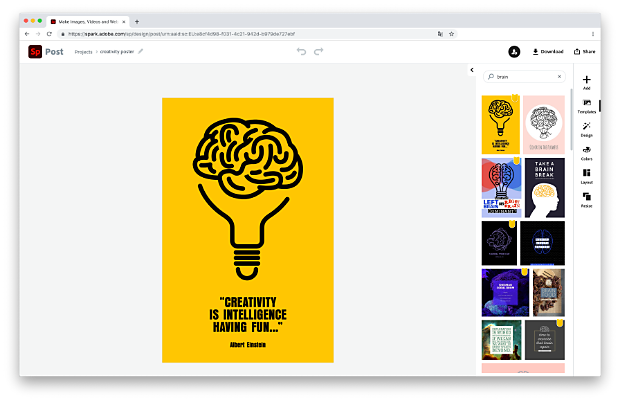Reload the browser page
Viewport: 620px width, 402px height.
[x=49, y=34]
